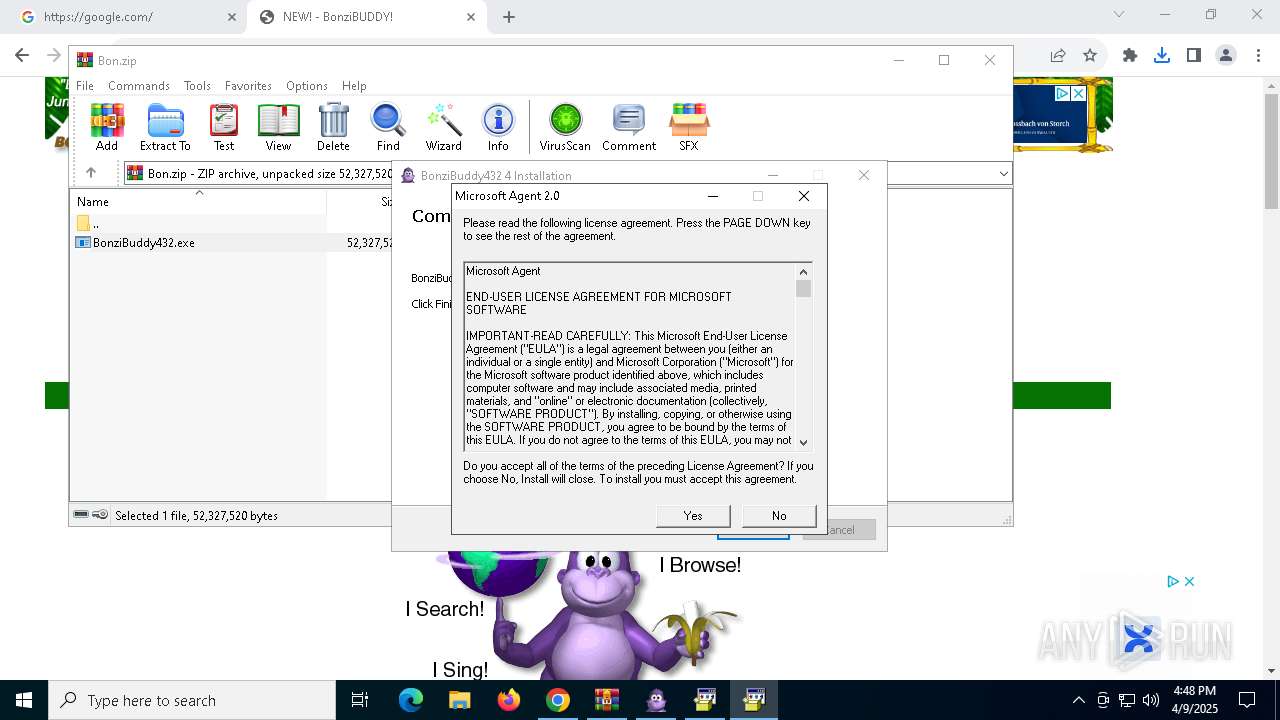This screenshot has width=1280, height=720.
Task: Open the Chrome profile avatar
Action: pyautogui.click(x=1226, y=56)
